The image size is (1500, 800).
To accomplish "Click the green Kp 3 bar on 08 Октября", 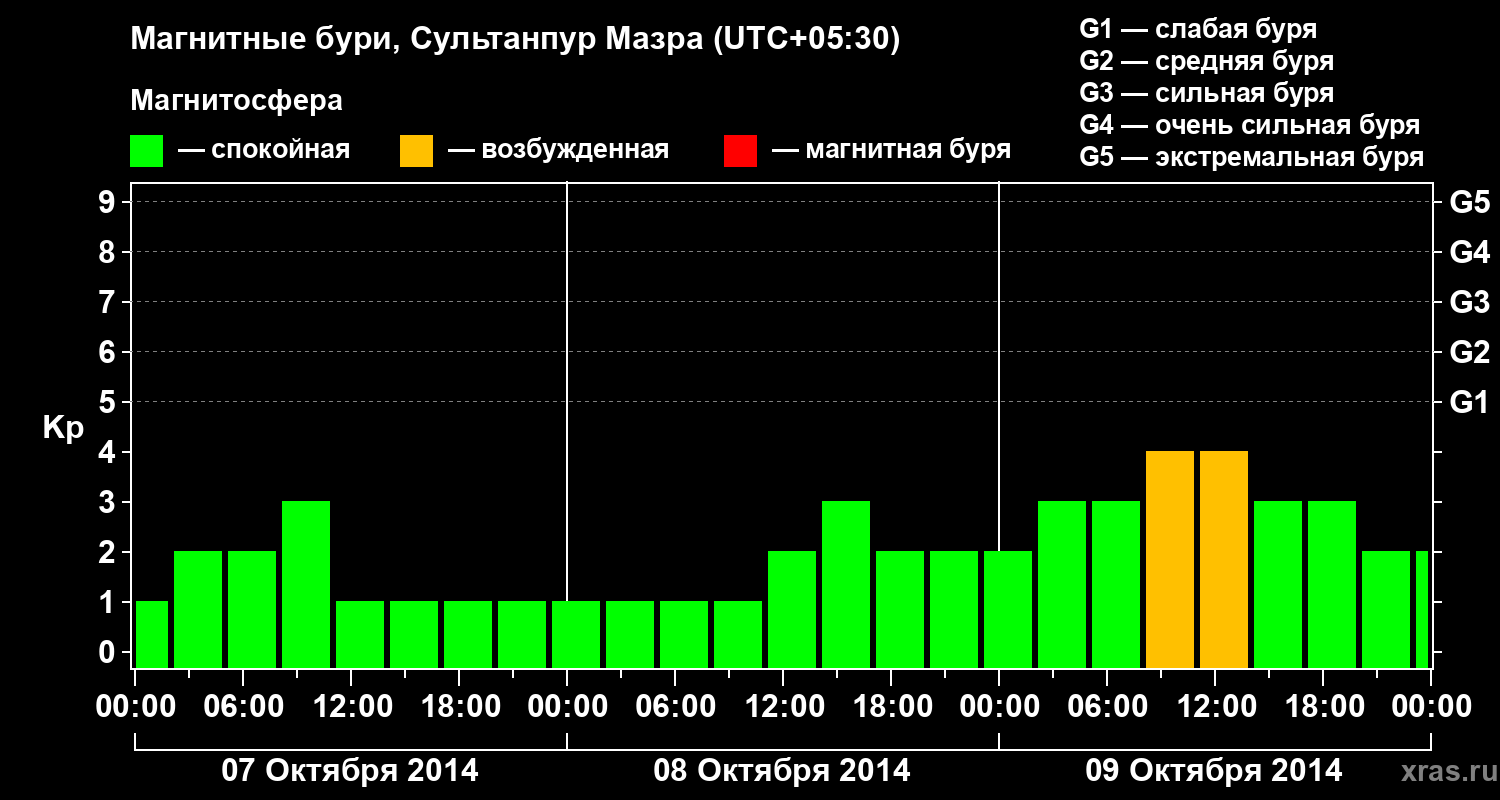I will (846, 584).
